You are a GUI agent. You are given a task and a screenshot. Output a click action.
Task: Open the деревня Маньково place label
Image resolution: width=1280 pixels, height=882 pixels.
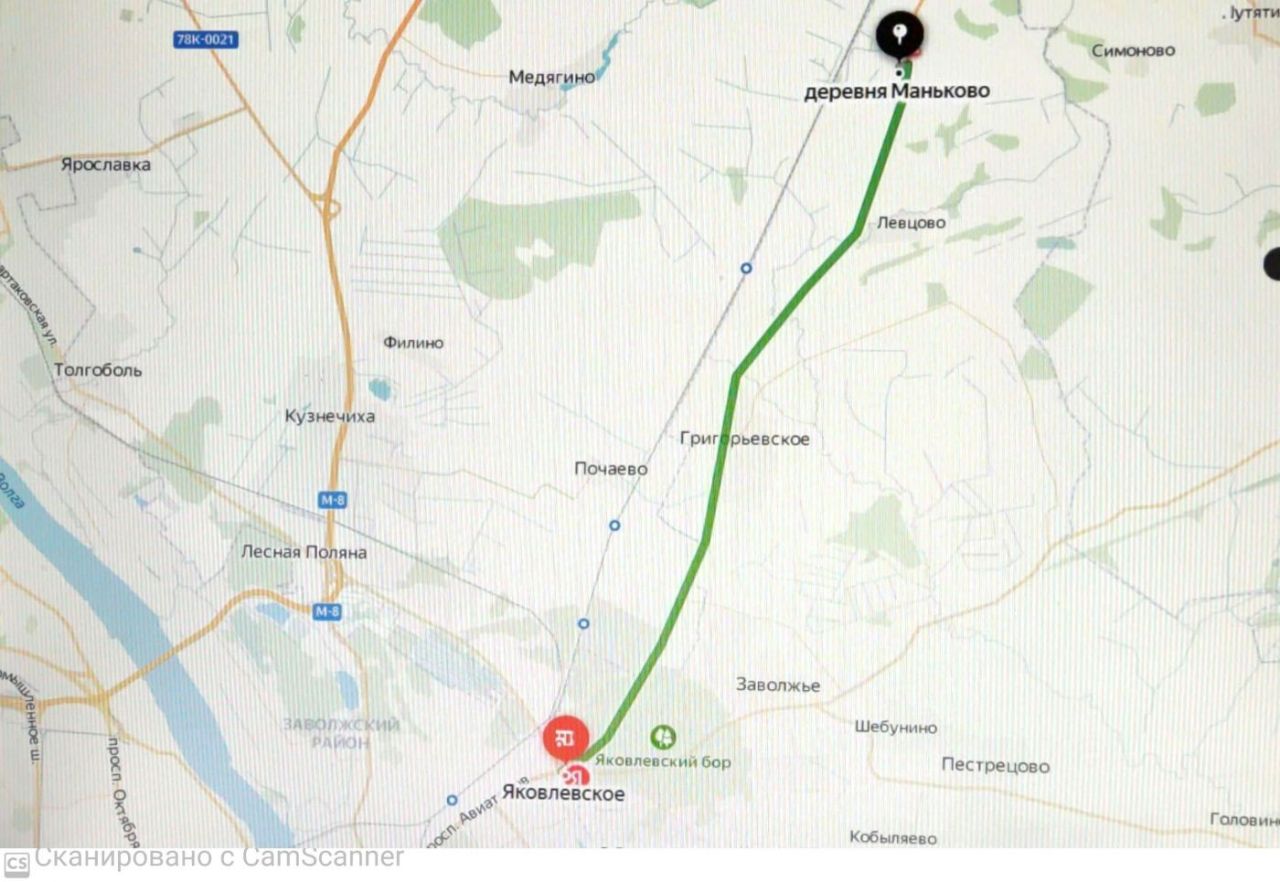click(x=897, y=91)
